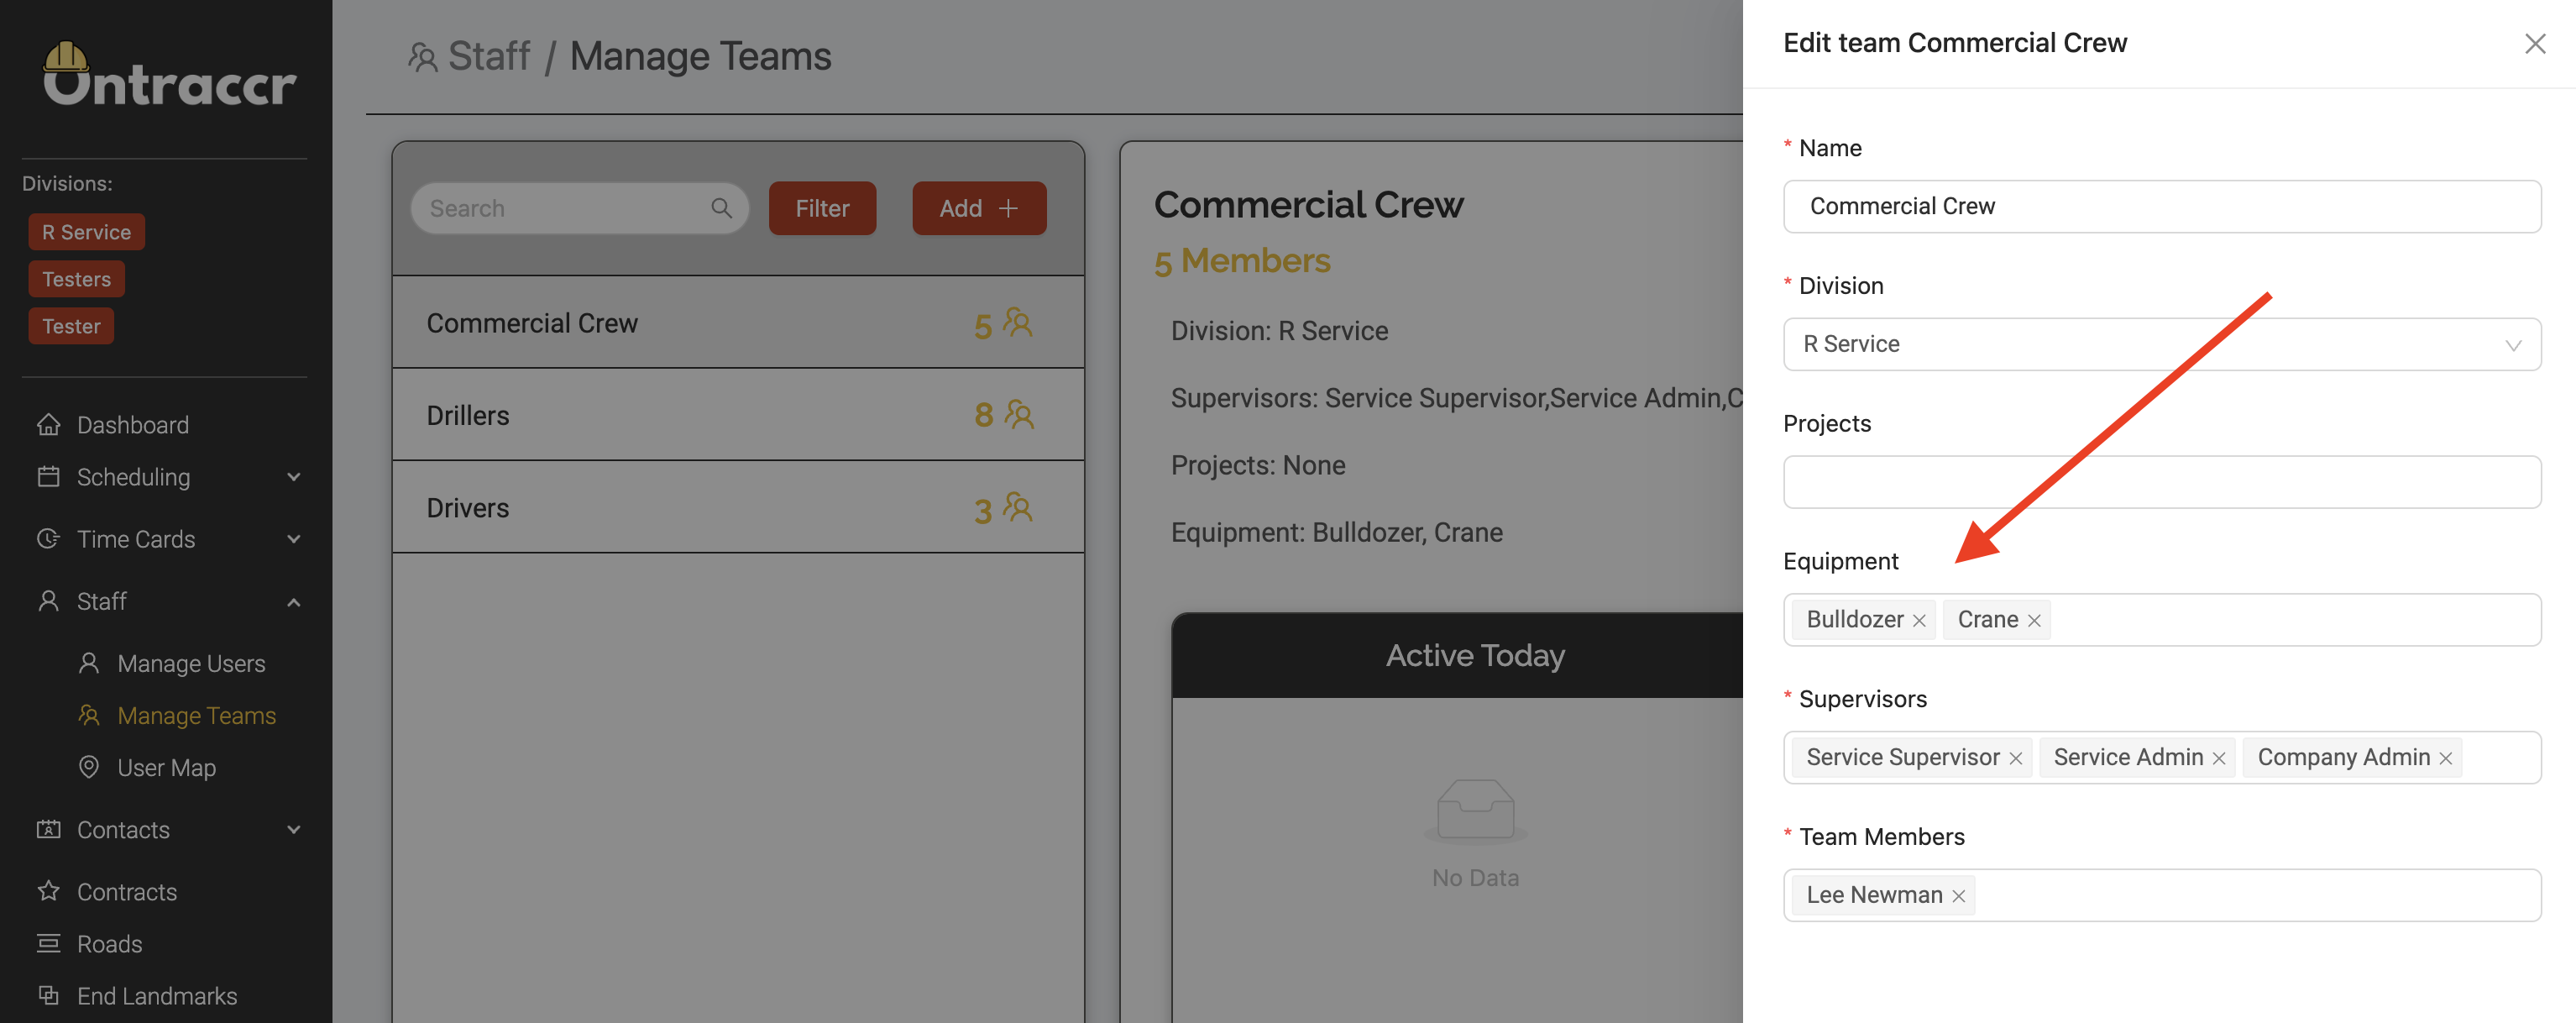Toggle the Testers division tag
The image size is (2576, 1023).
click(76, 279)
